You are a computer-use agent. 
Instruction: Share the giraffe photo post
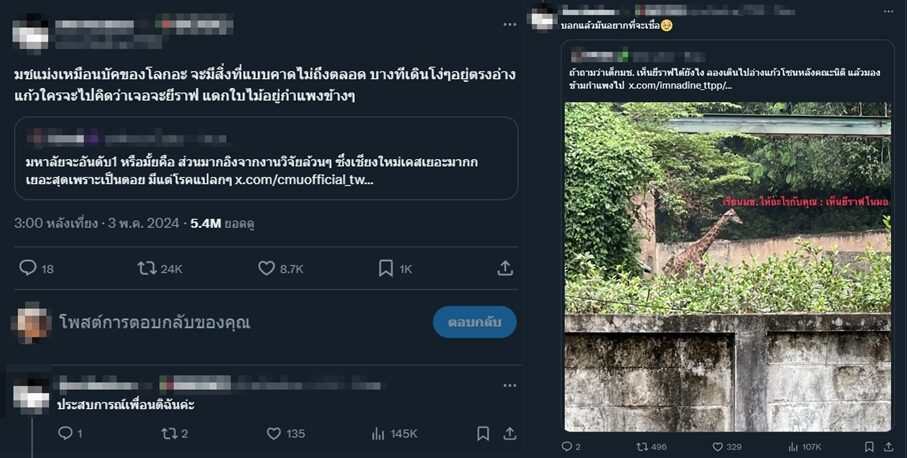(x=887, y=446)
